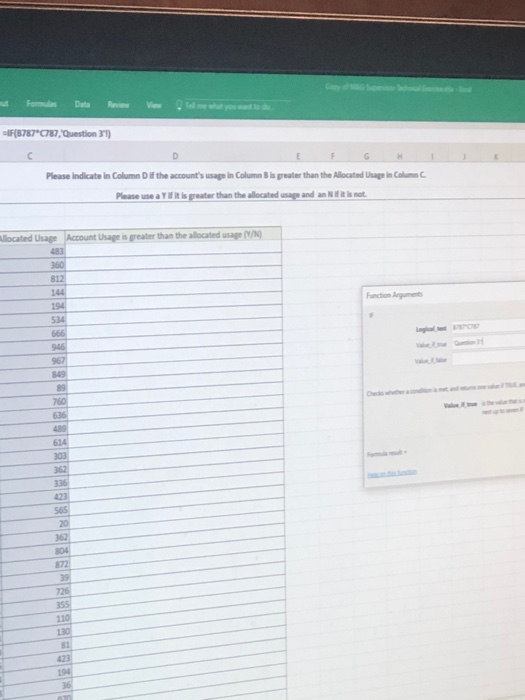This screenshot has width=525, height=700.
Task: Select the cell containing 967
Action: 32,361
